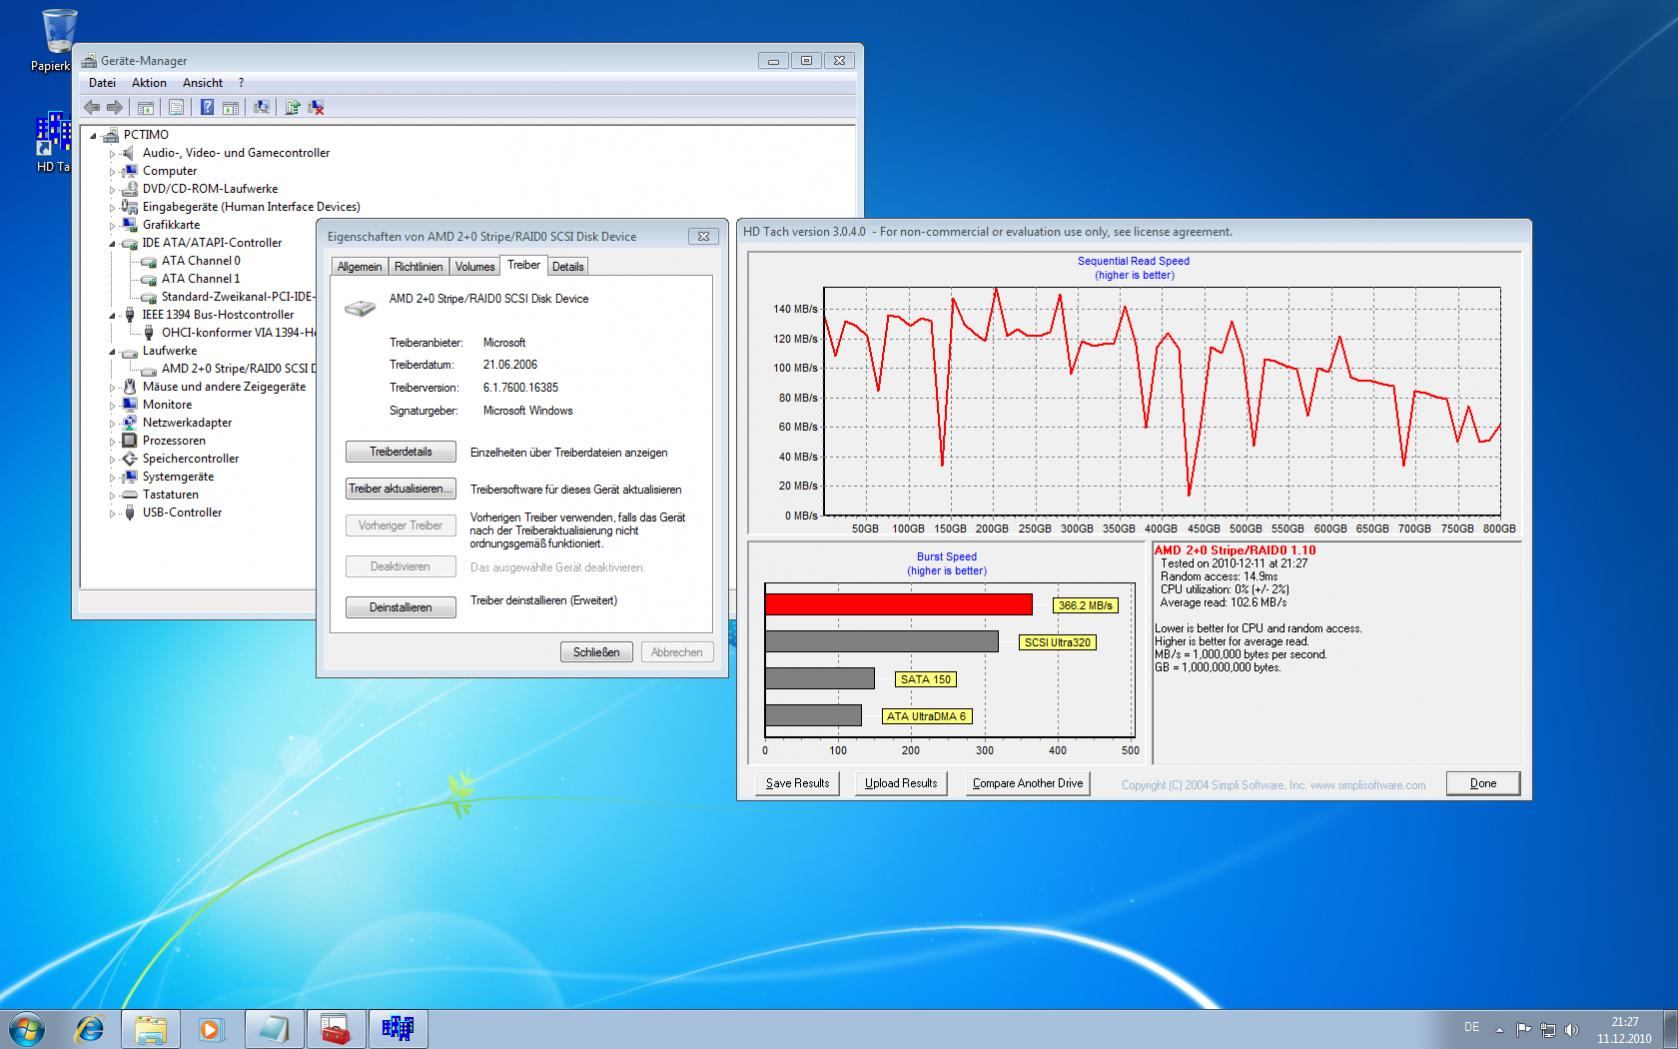Click the Schließen button
1678x1049 pixels.
click(x=596, y=652)
